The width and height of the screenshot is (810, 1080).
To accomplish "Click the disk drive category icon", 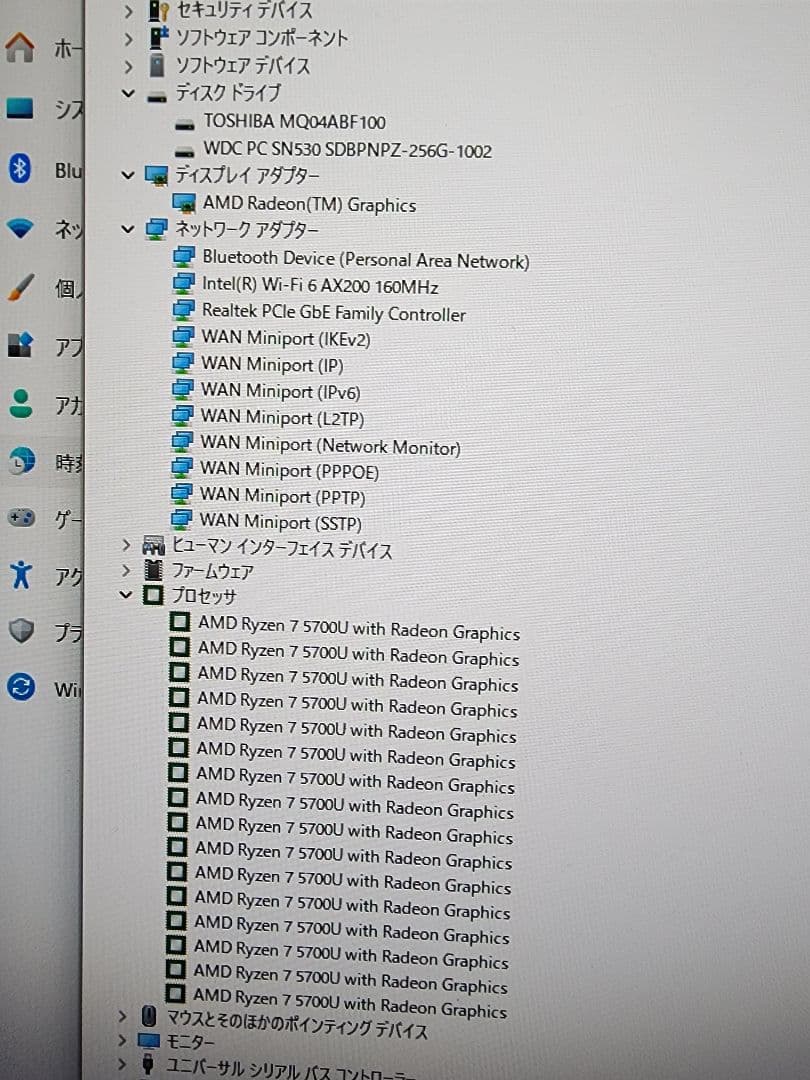I will coord(157,97).
